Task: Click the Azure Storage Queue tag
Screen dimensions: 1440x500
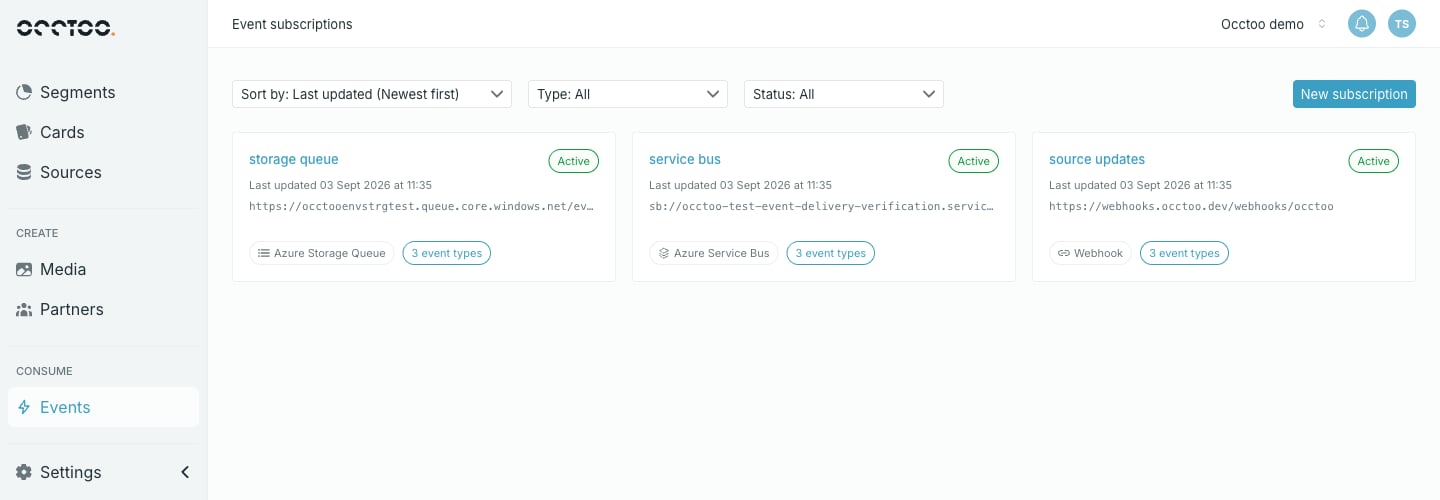Action: point(322,253)
